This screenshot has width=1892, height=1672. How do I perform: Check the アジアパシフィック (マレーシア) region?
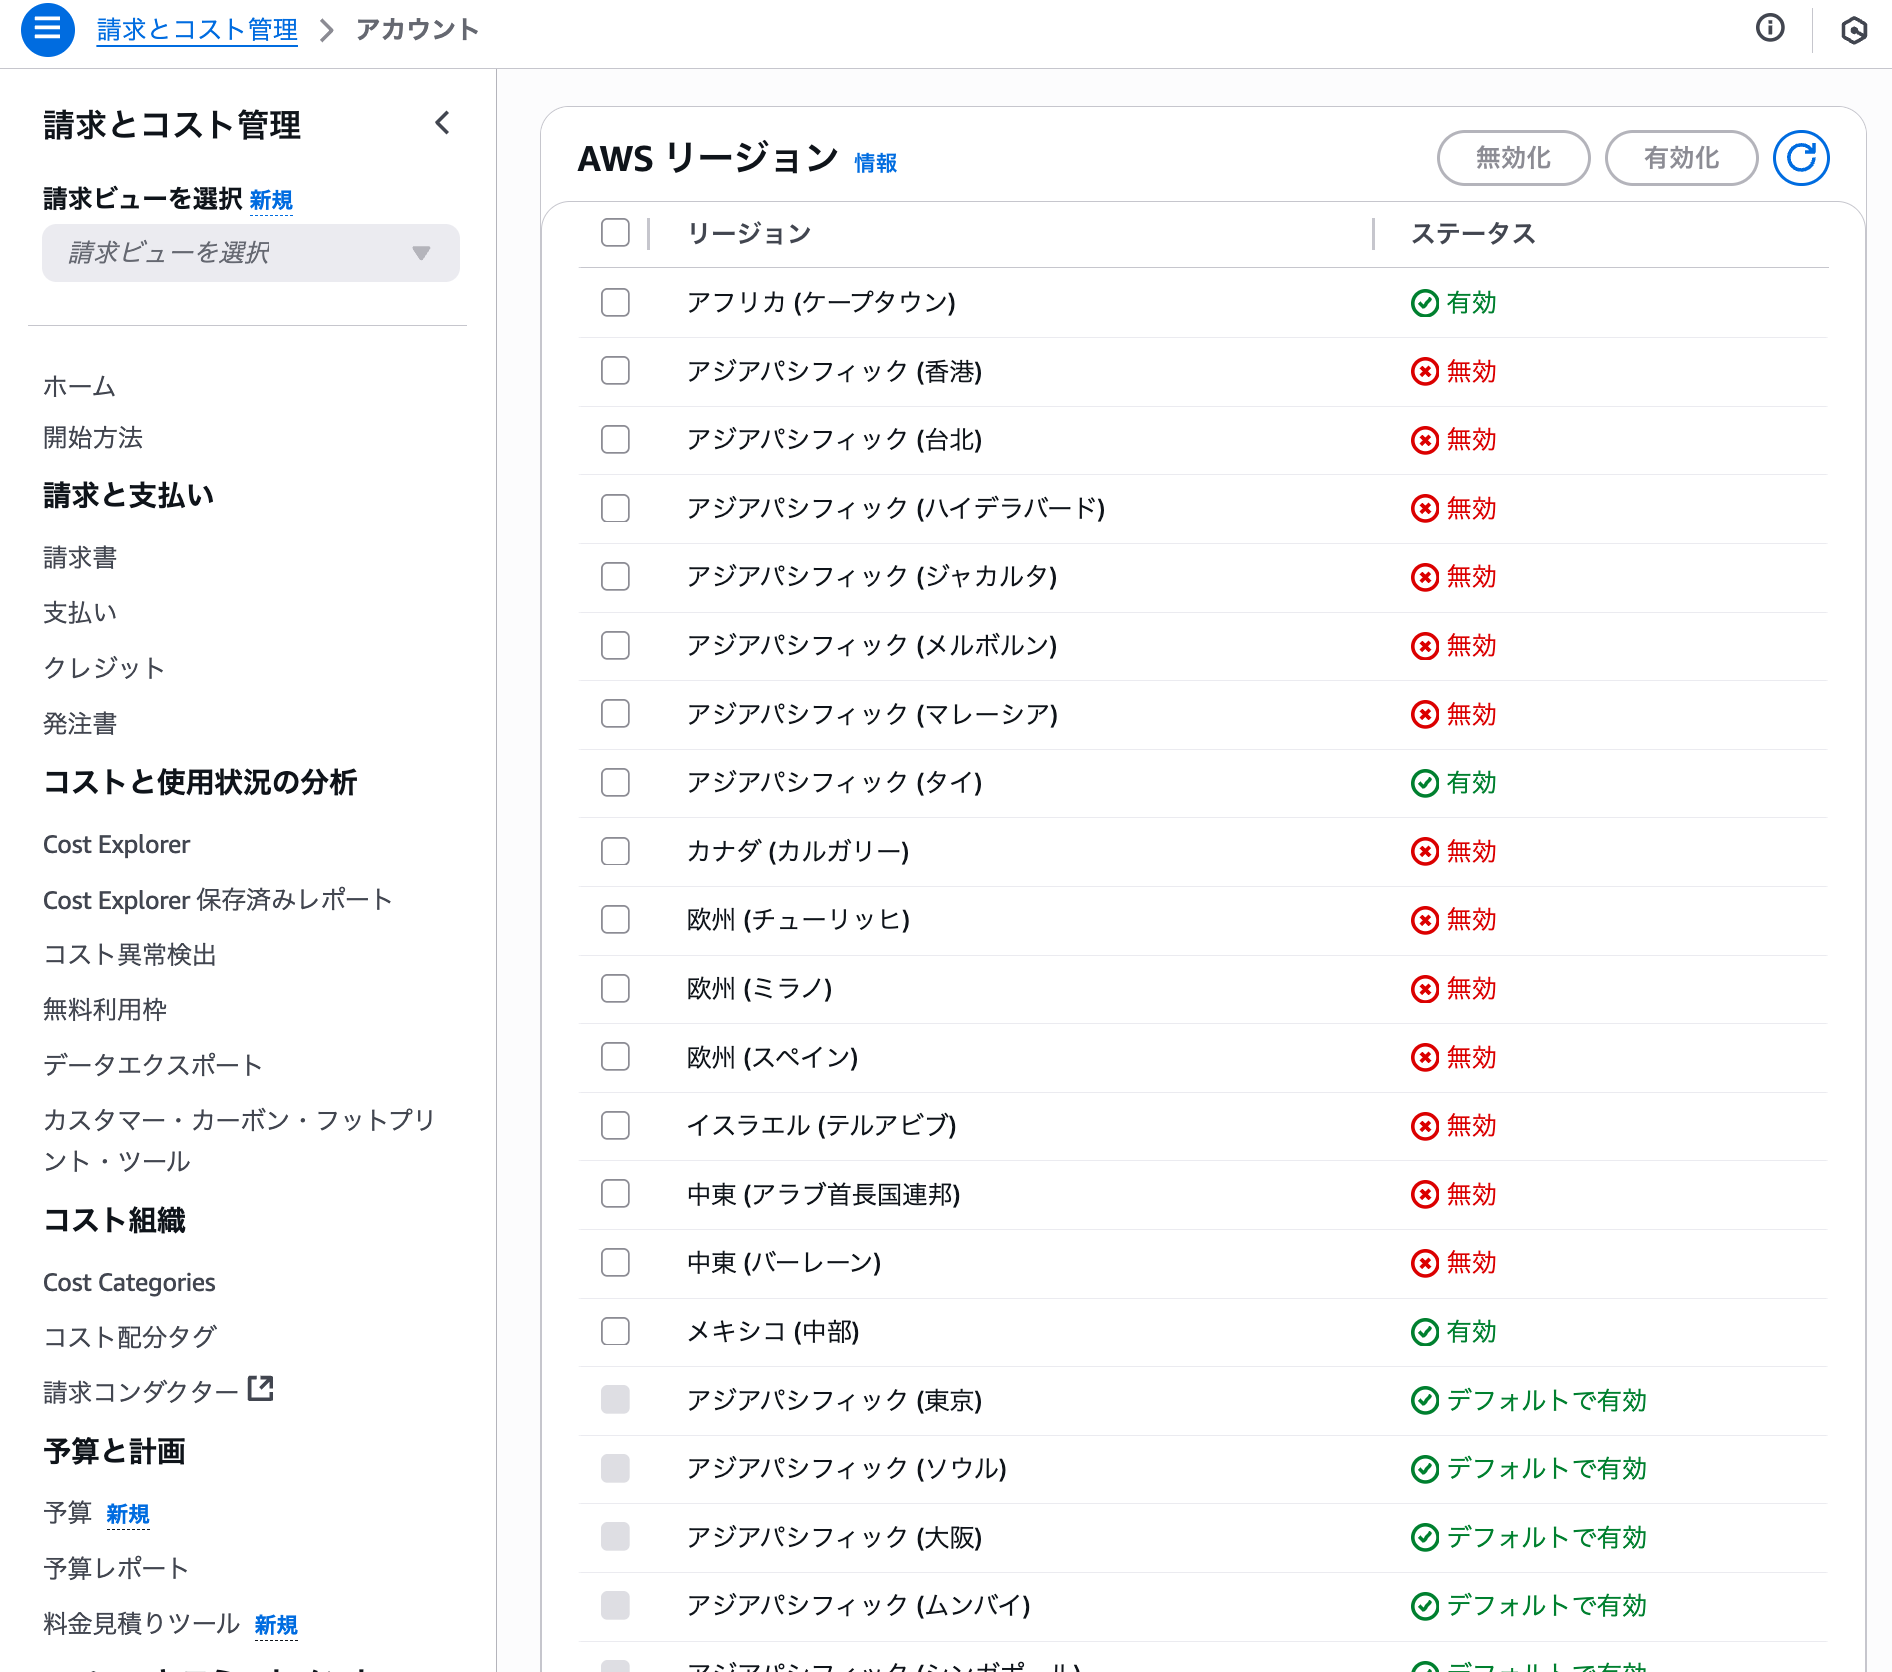[x=615, y=714]
